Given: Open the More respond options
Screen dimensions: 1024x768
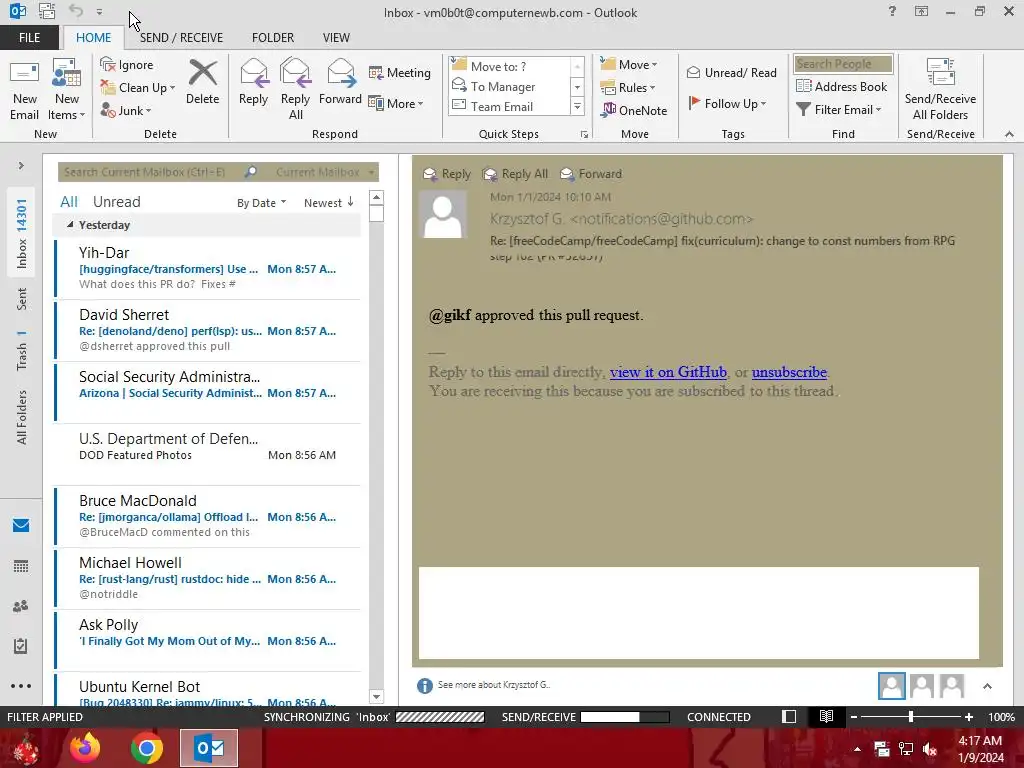Looking at the screenshot, I should 396,103.
